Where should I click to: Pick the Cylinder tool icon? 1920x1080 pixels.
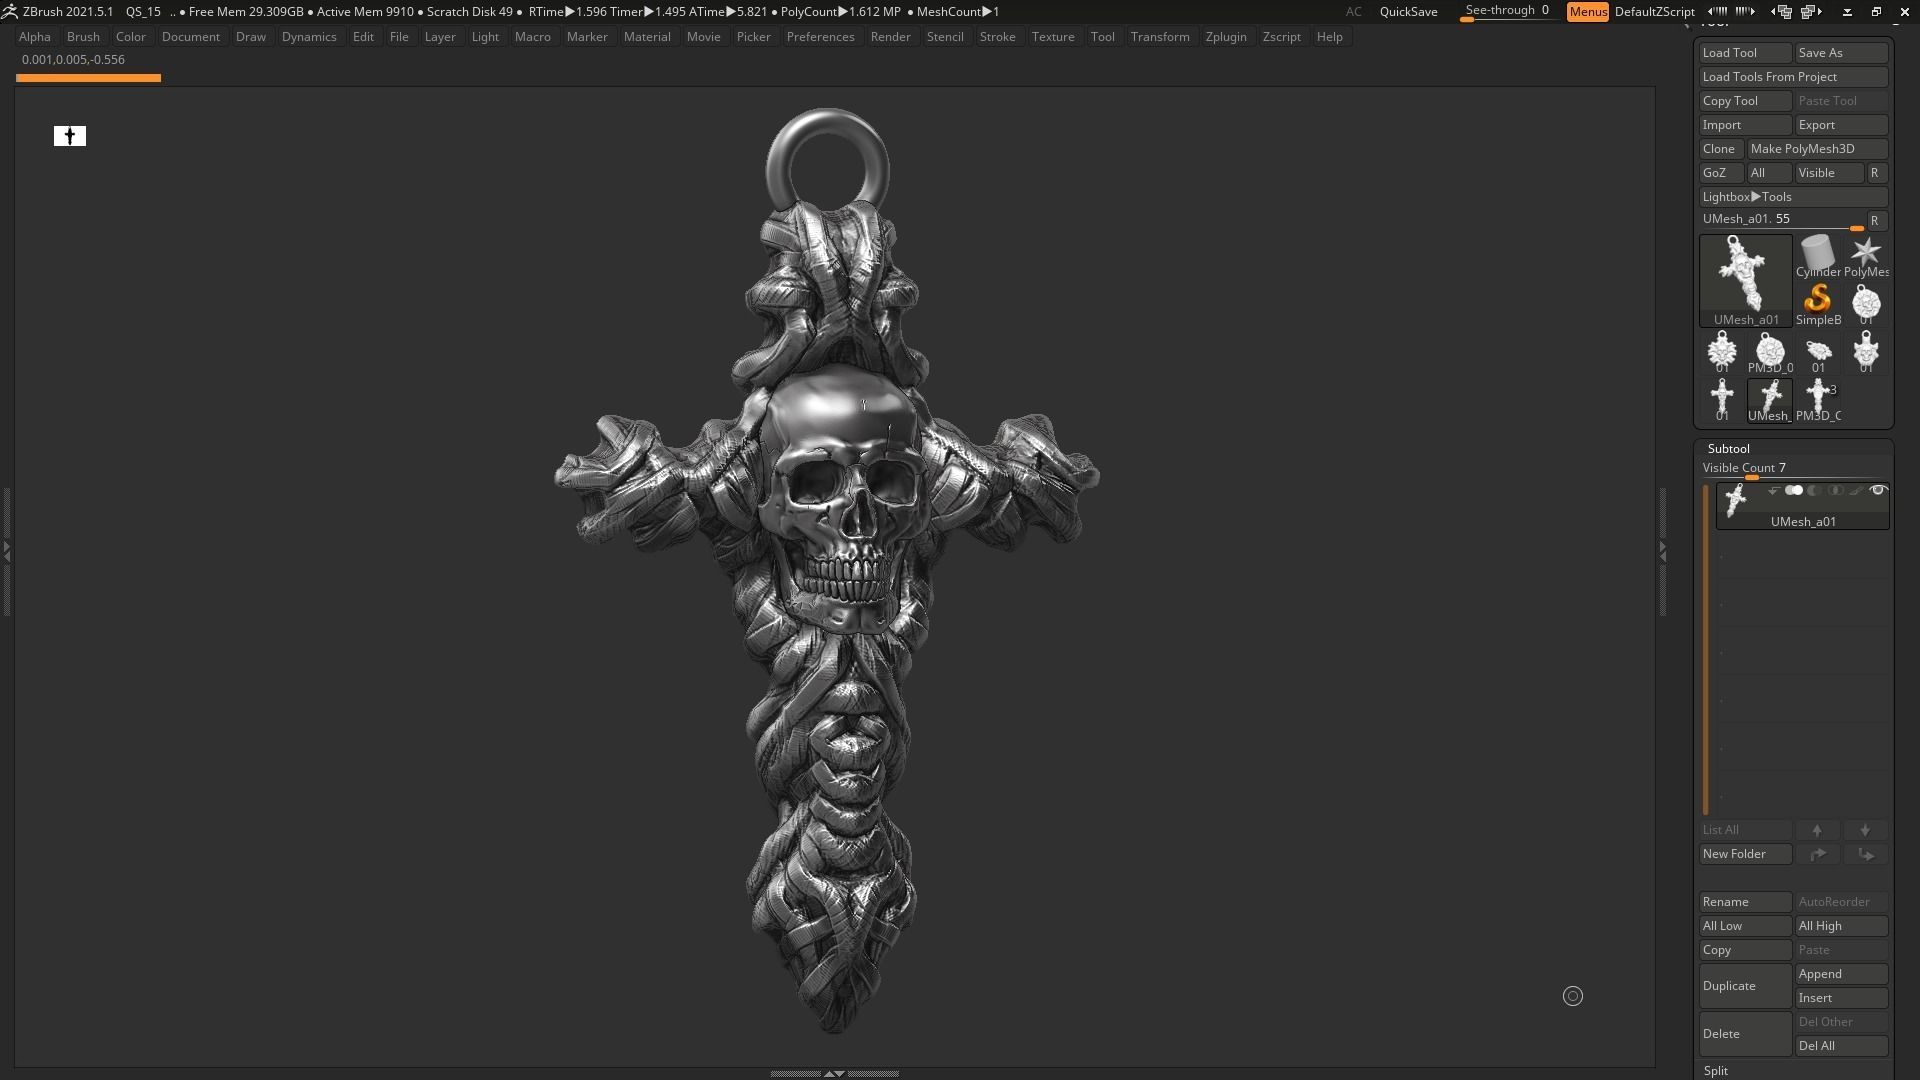point(1818,257)
